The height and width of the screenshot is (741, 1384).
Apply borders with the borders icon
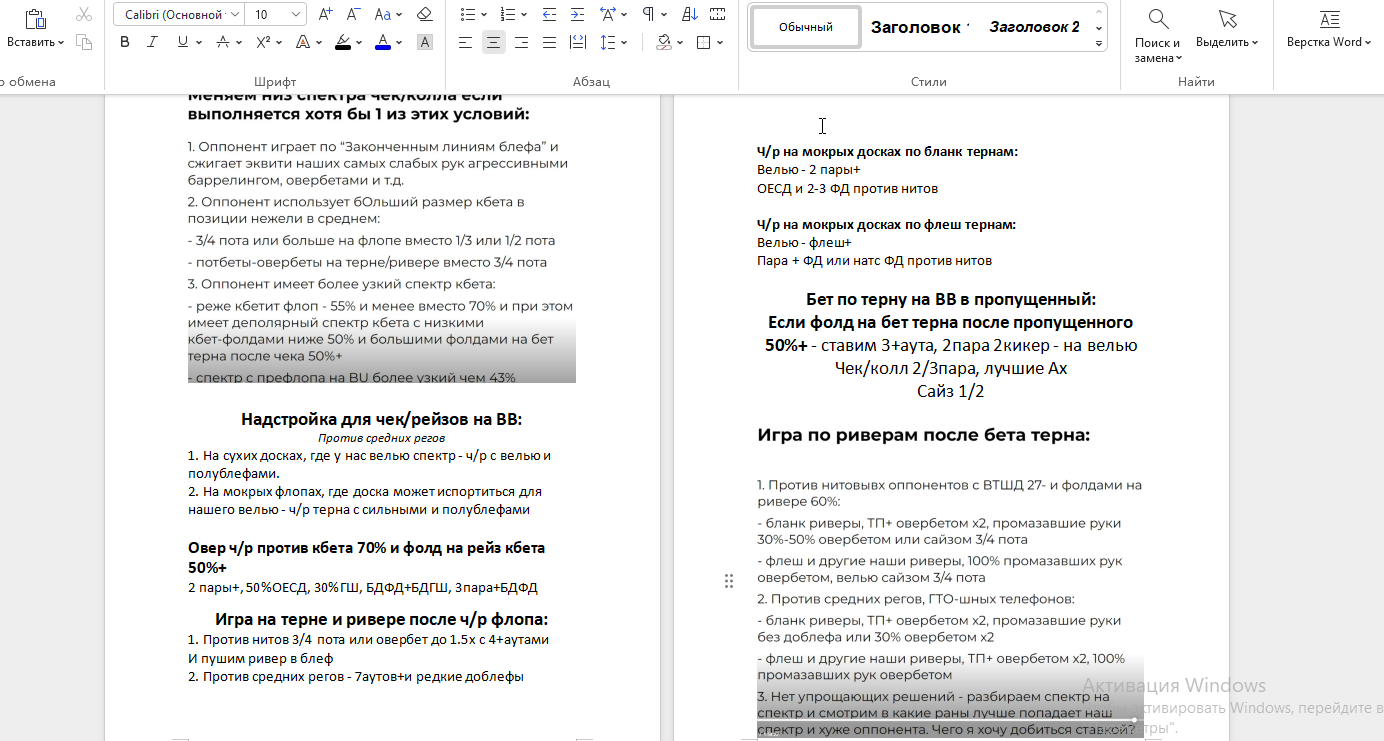click(703, 42)
